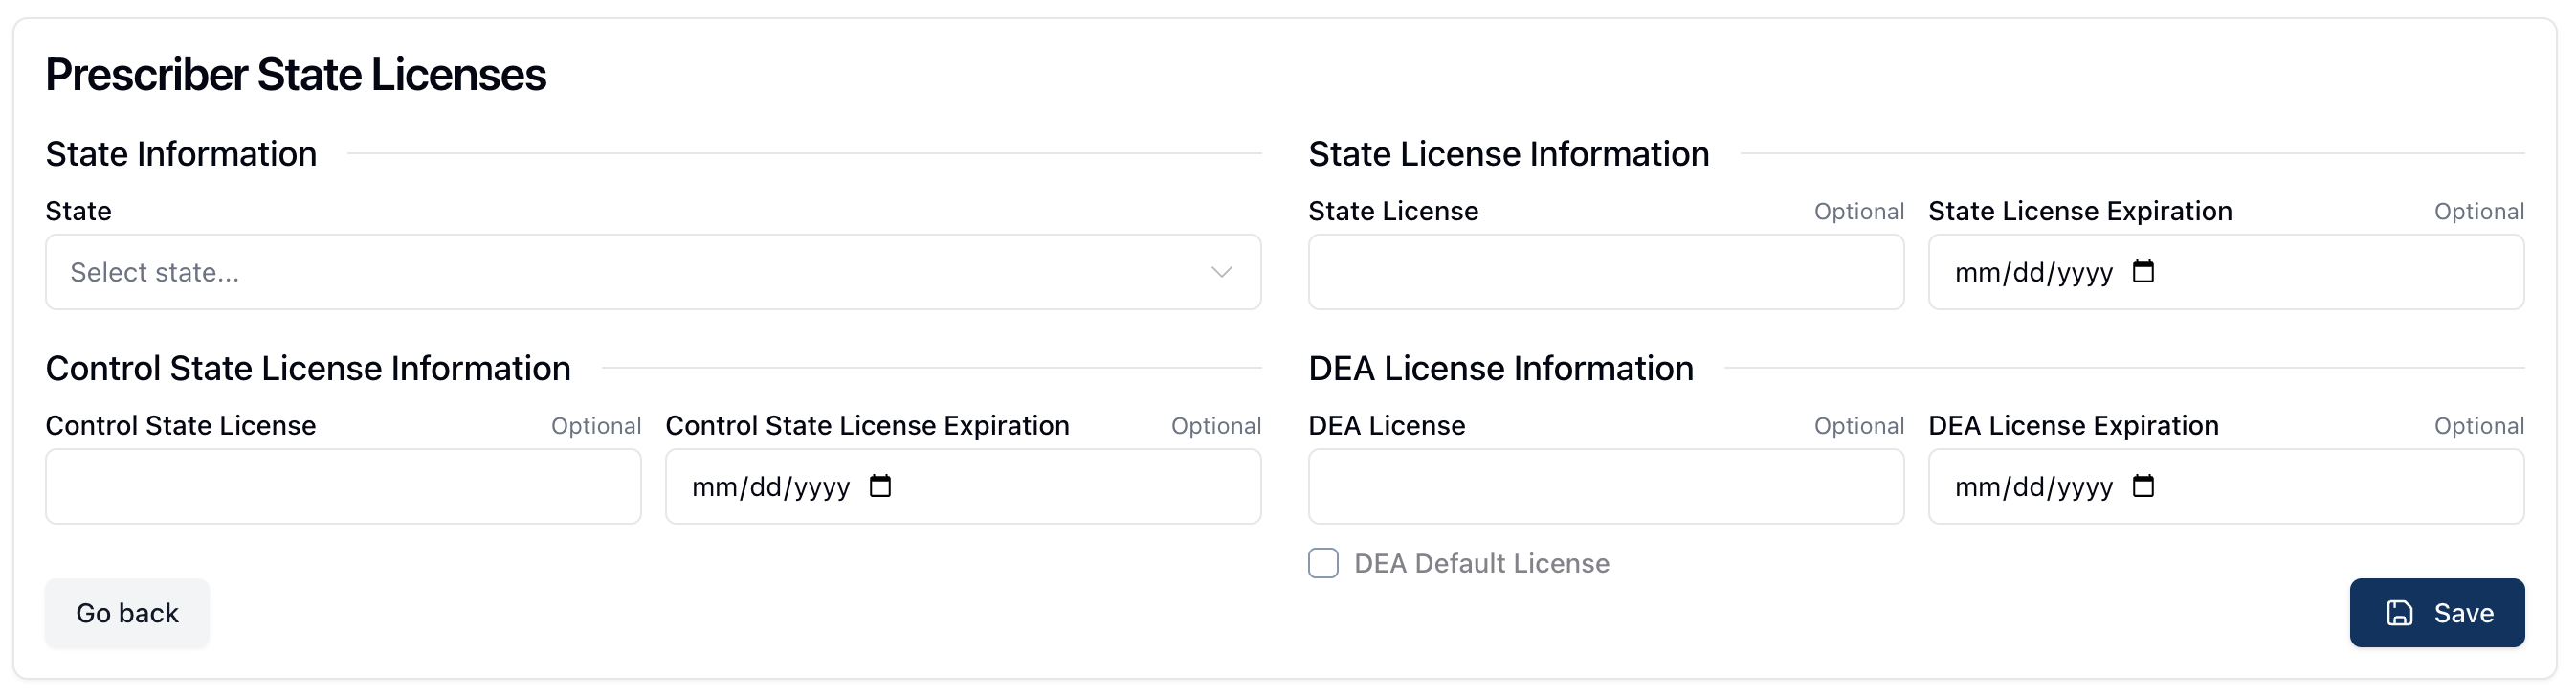Open calendar picker for DEA License Expiration
This screenshot has height=699, width=2576.
2142,486
